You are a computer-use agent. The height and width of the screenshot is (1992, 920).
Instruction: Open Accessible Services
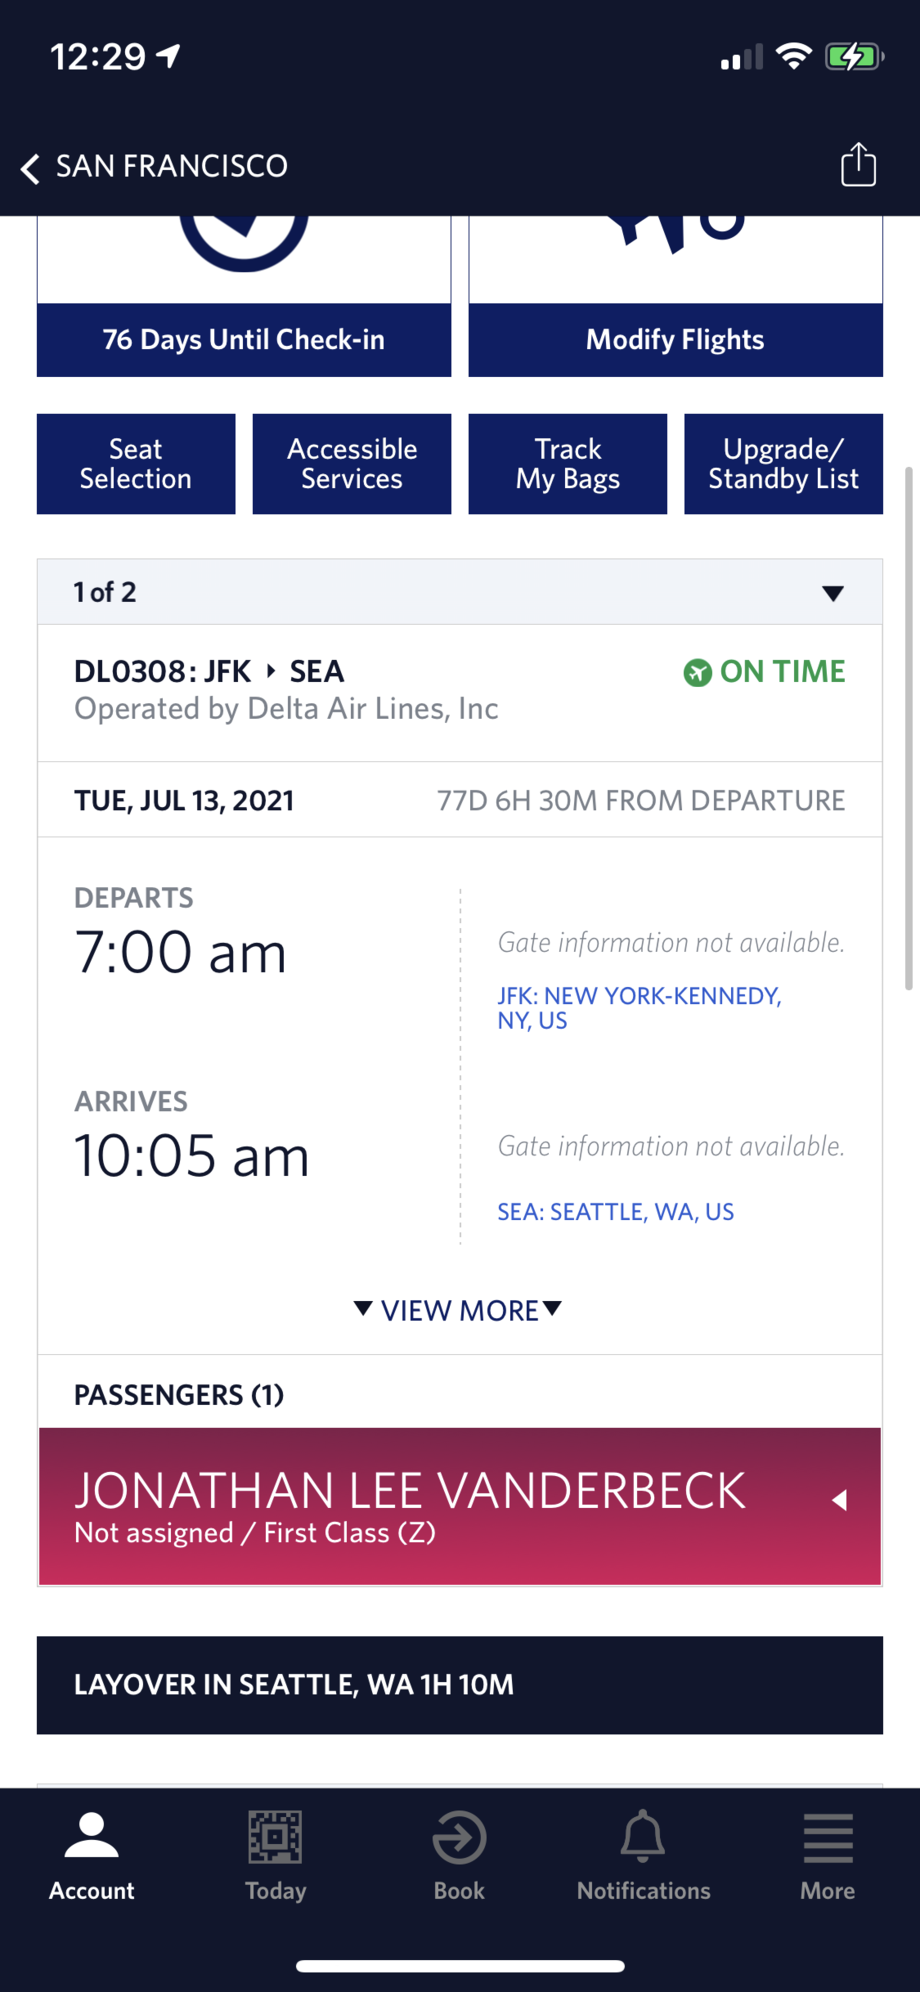[352, 464]
